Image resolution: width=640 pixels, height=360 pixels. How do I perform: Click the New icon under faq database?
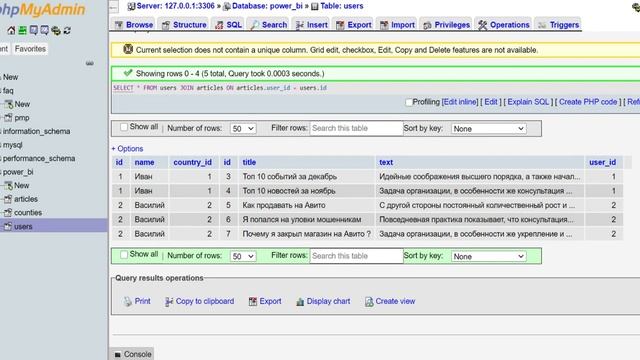pyautogui.click(x=8, y=104)
